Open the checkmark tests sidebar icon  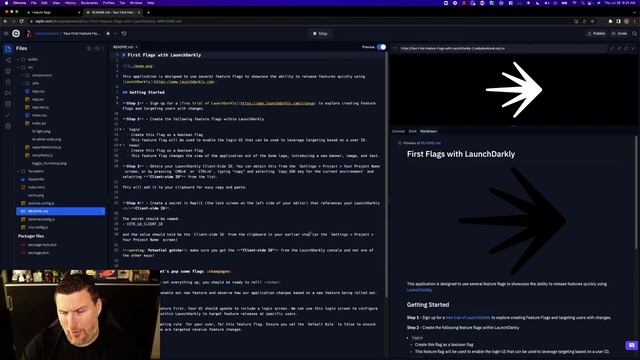click(8, 115)
